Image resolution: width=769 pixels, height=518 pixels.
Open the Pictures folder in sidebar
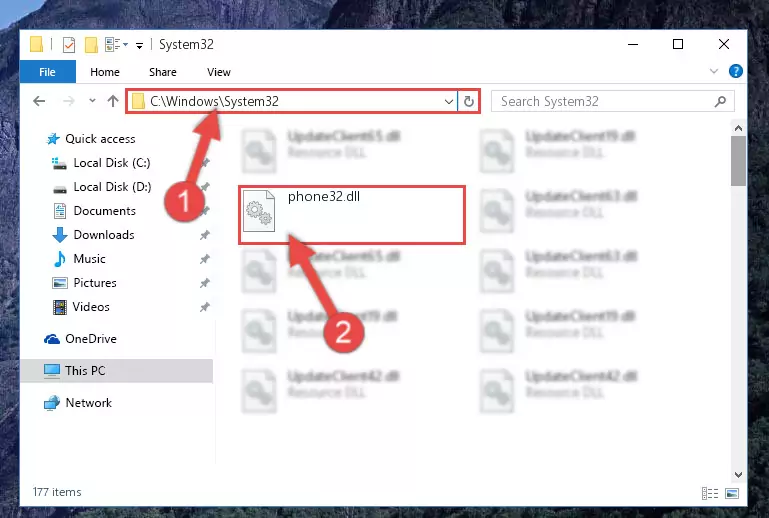(x=84, y=283)
